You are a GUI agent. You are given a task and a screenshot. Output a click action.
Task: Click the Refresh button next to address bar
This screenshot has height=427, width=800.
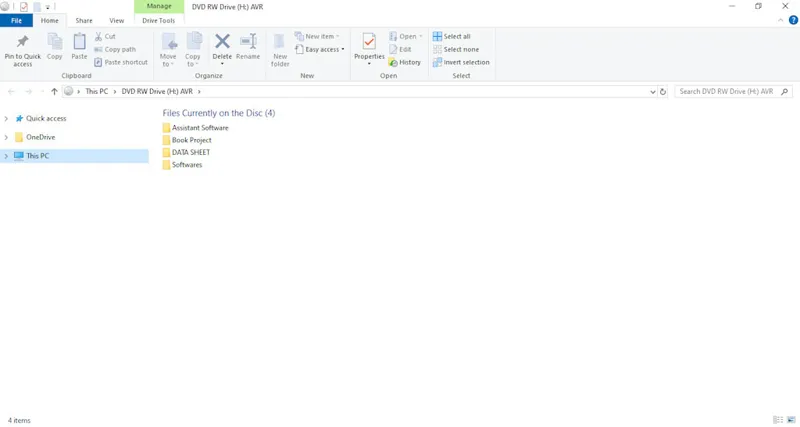[x=663, y=92]
